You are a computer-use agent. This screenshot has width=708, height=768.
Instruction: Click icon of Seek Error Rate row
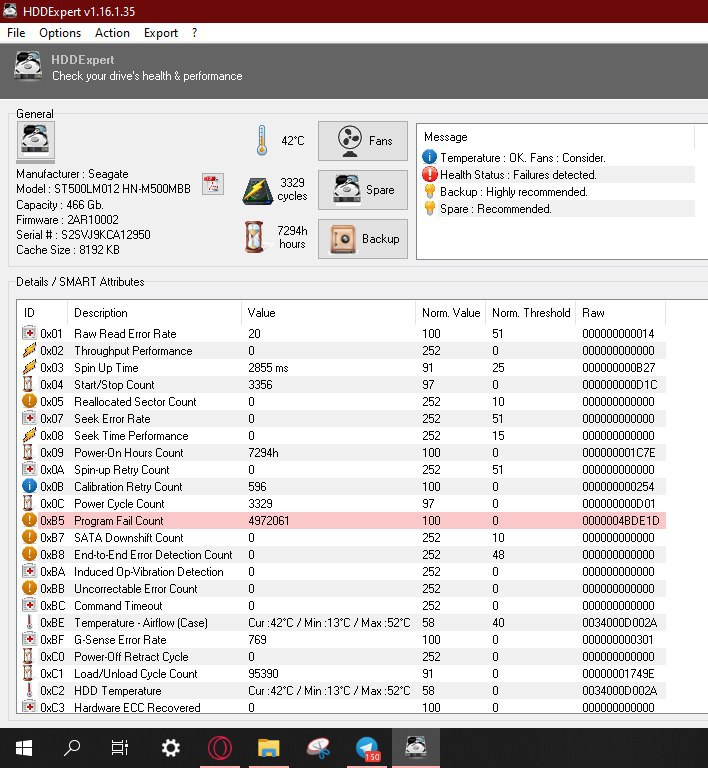coord(29,418)
